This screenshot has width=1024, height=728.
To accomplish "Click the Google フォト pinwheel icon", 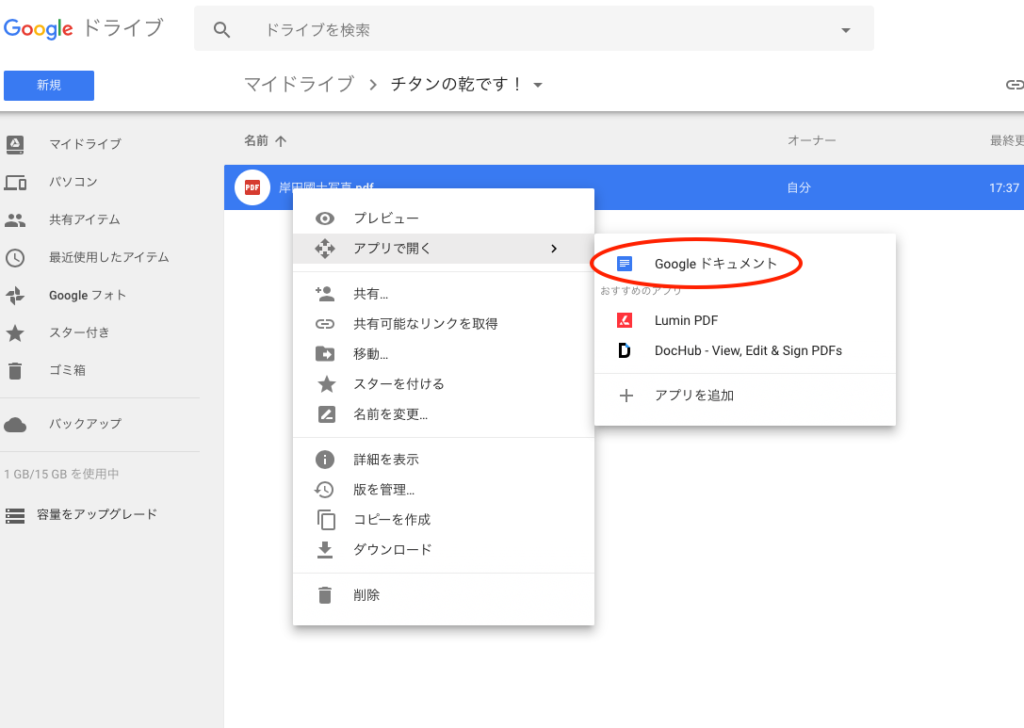I will click(x=15, y=295).
